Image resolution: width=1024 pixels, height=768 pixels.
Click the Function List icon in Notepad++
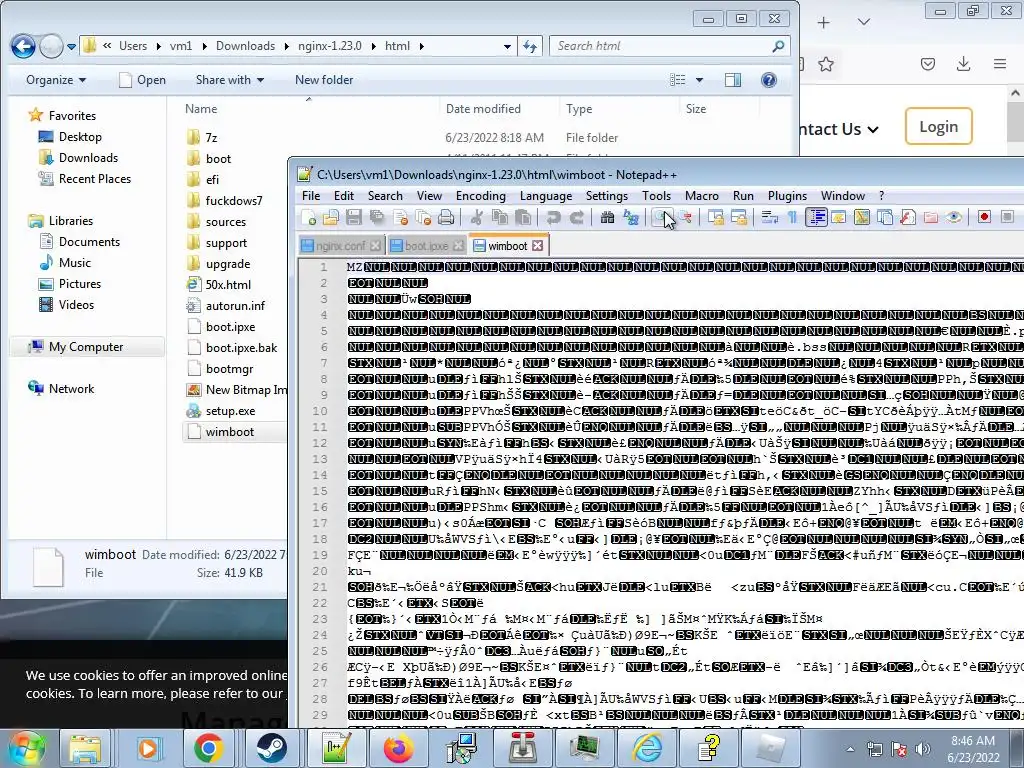(x=908, y=217)
